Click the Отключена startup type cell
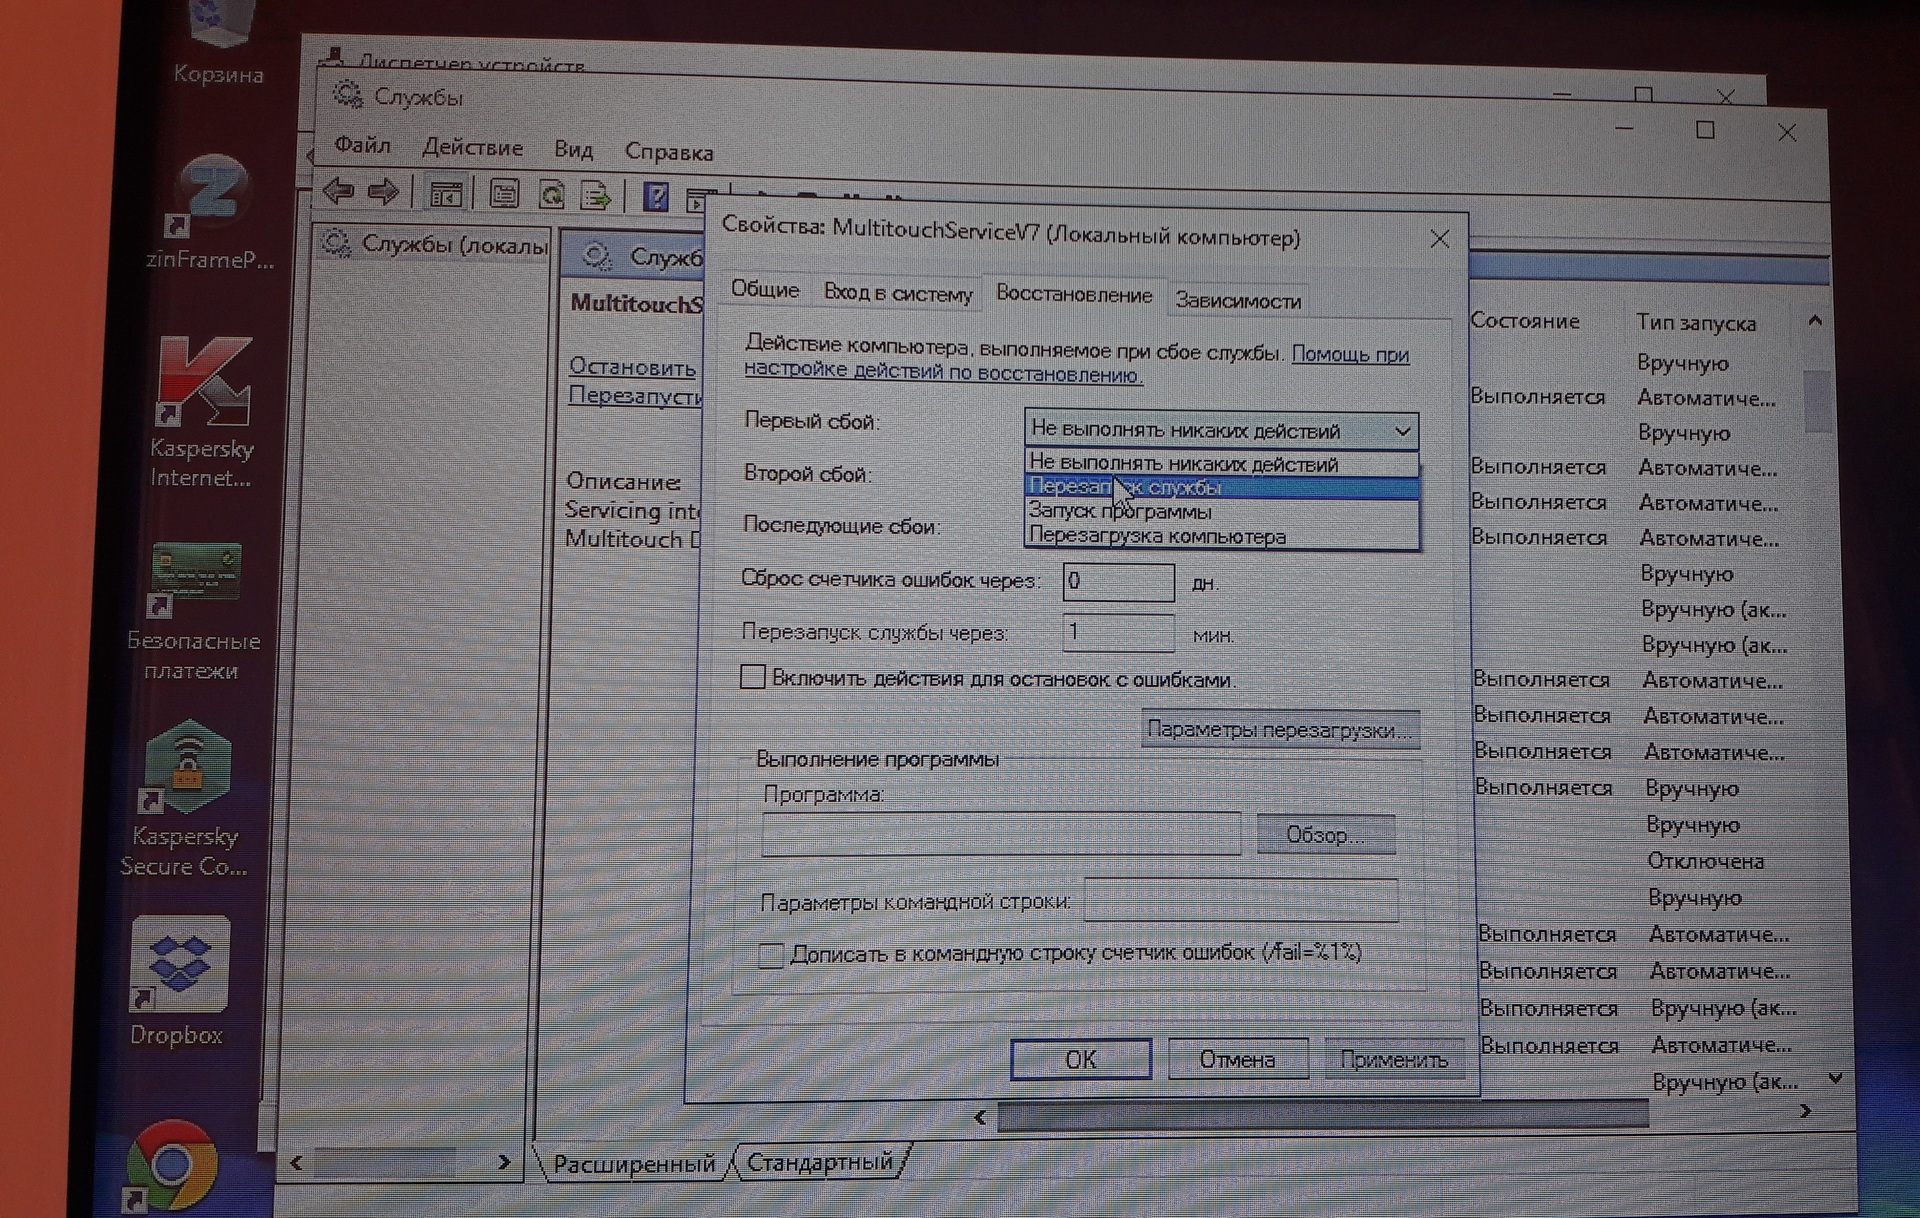This screenshot has height=1218, width=1920. pos(1706,860)
